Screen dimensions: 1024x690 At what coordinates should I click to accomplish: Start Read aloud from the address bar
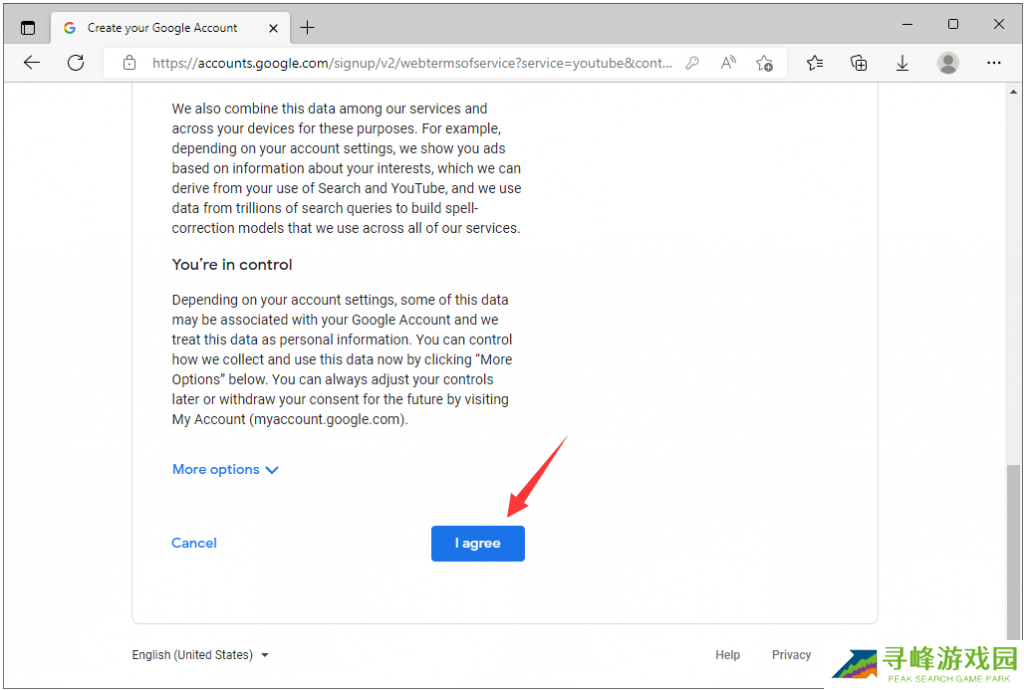click(x=728, y=63)
